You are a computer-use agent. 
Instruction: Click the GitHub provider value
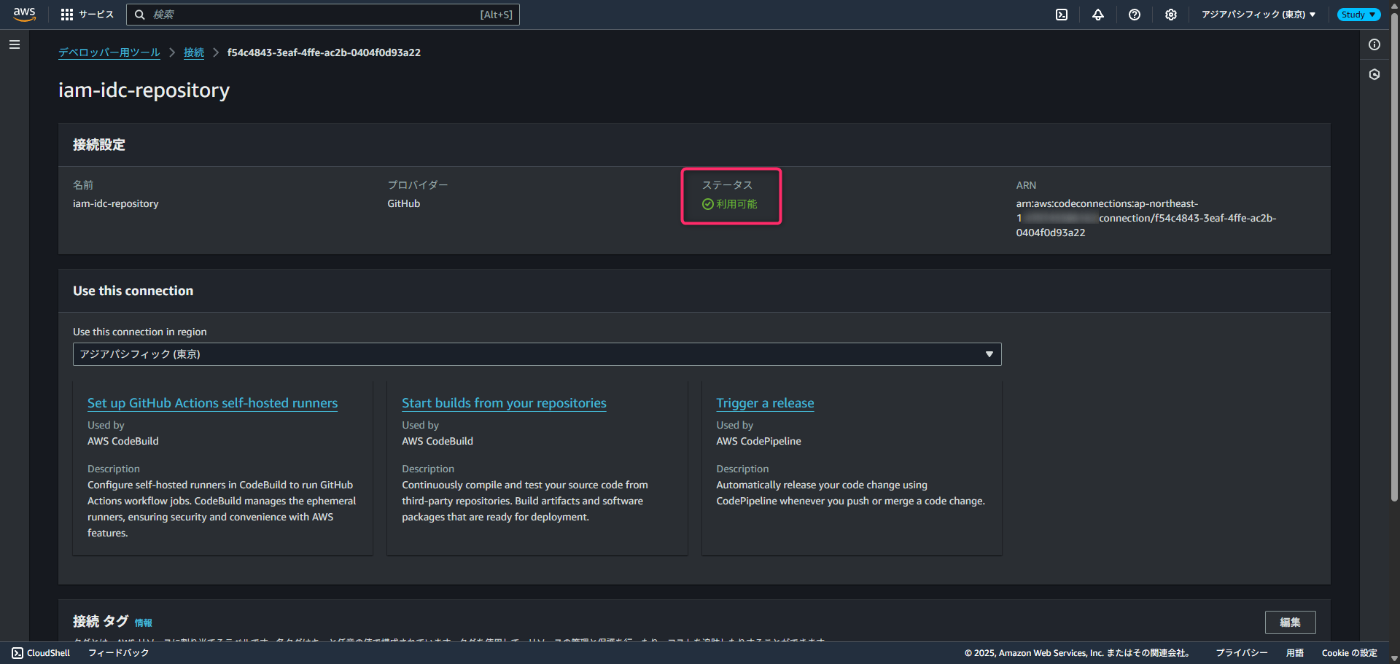tap(404, 203)
